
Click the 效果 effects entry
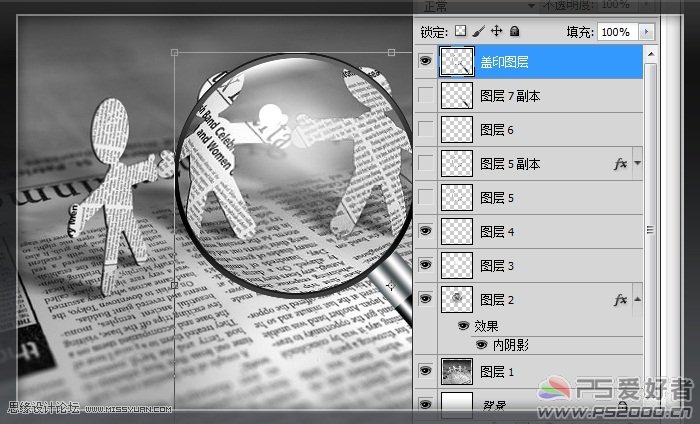pyautogui.click(x=486, y=326)
